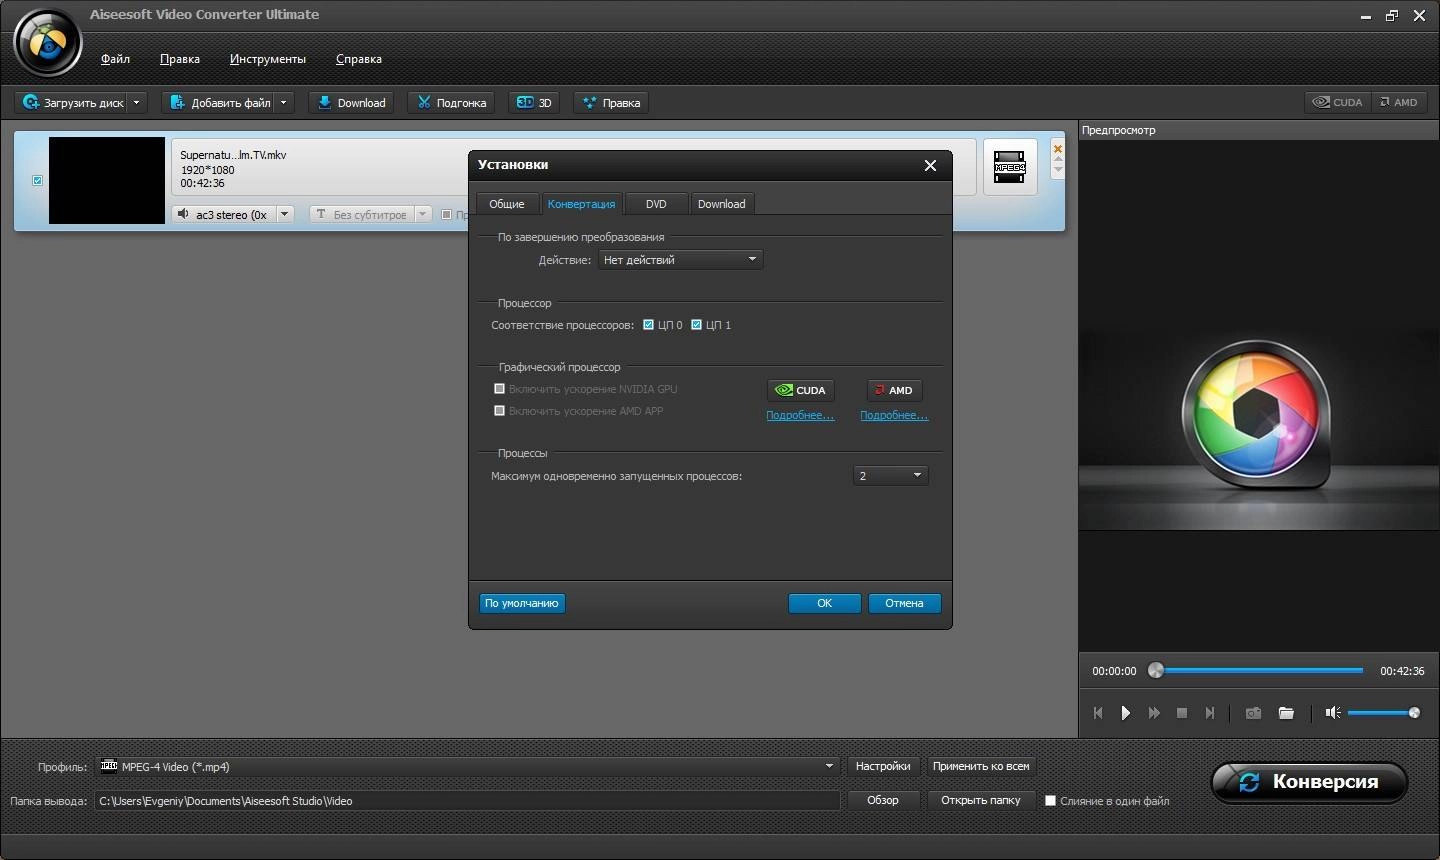Open the Действие dropdown (Нет действий)
Screen dimensions: 1440x860
(681, 259)
